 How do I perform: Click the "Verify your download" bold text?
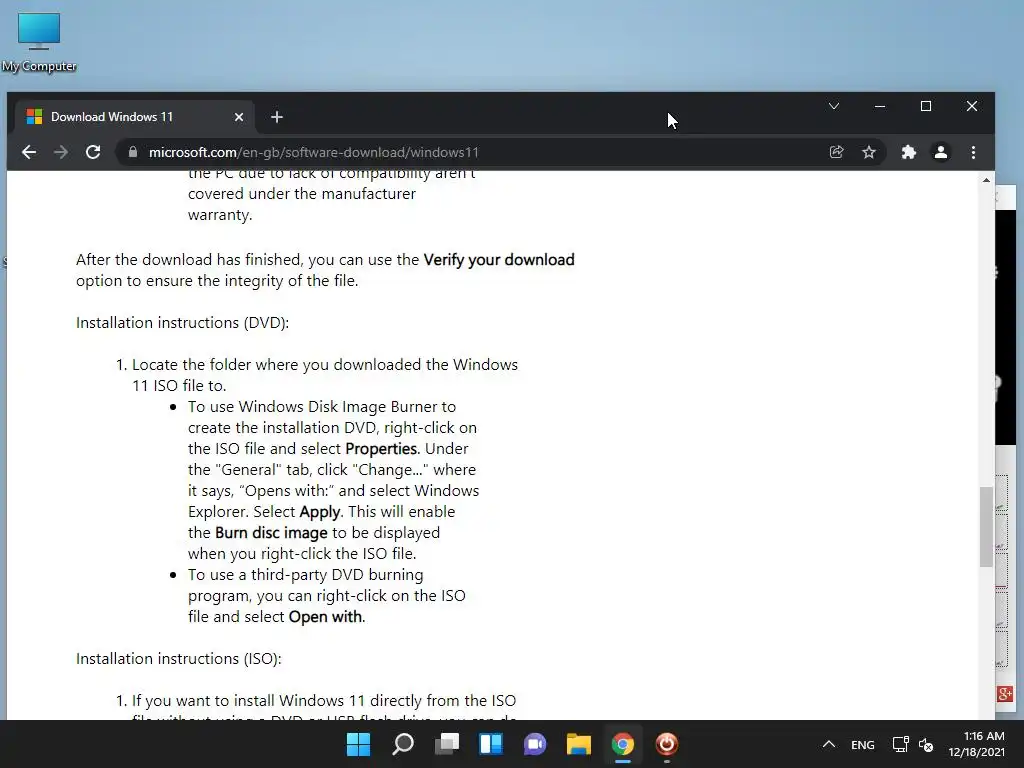click(x=499, y=259)
